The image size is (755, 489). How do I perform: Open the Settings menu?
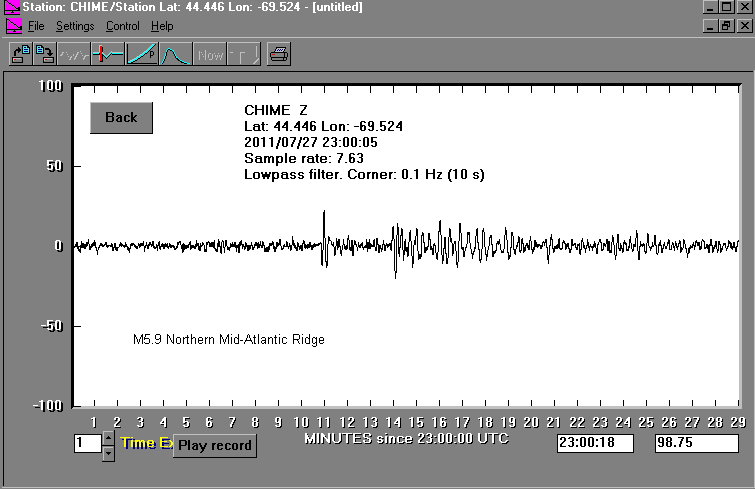click(75, 26)
